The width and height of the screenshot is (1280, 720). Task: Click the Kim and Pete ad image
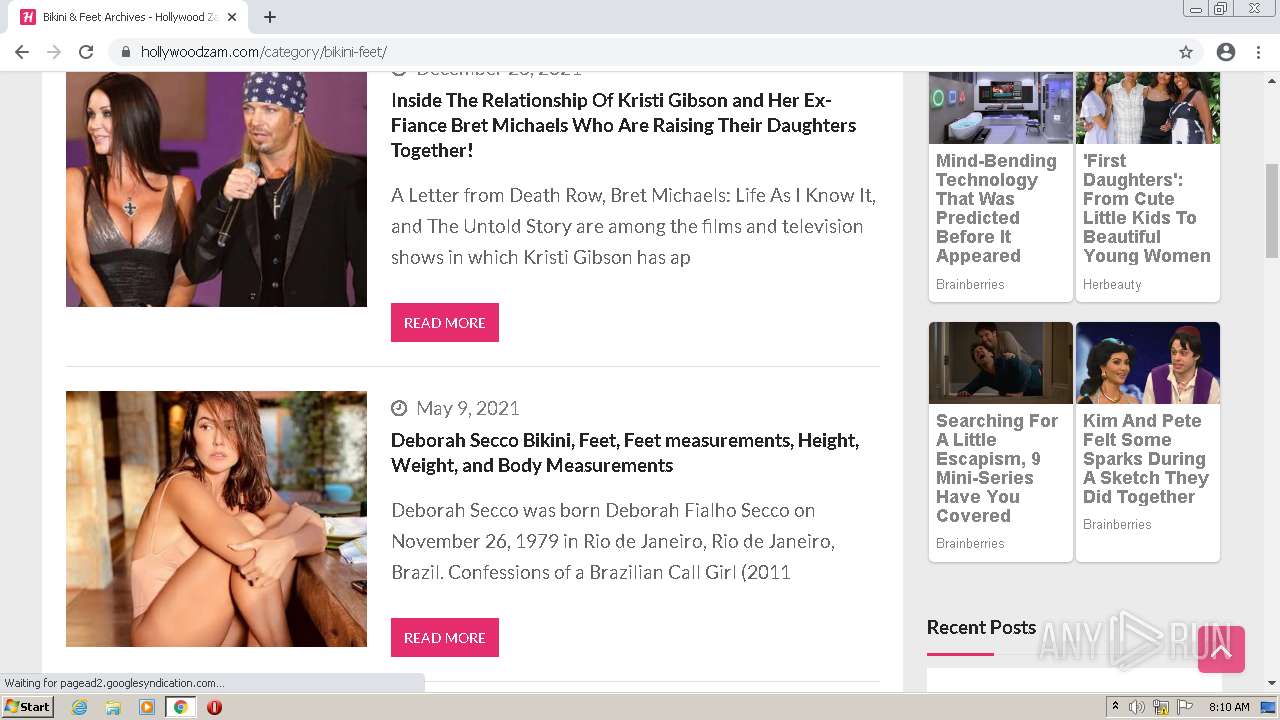[1148, 363]
